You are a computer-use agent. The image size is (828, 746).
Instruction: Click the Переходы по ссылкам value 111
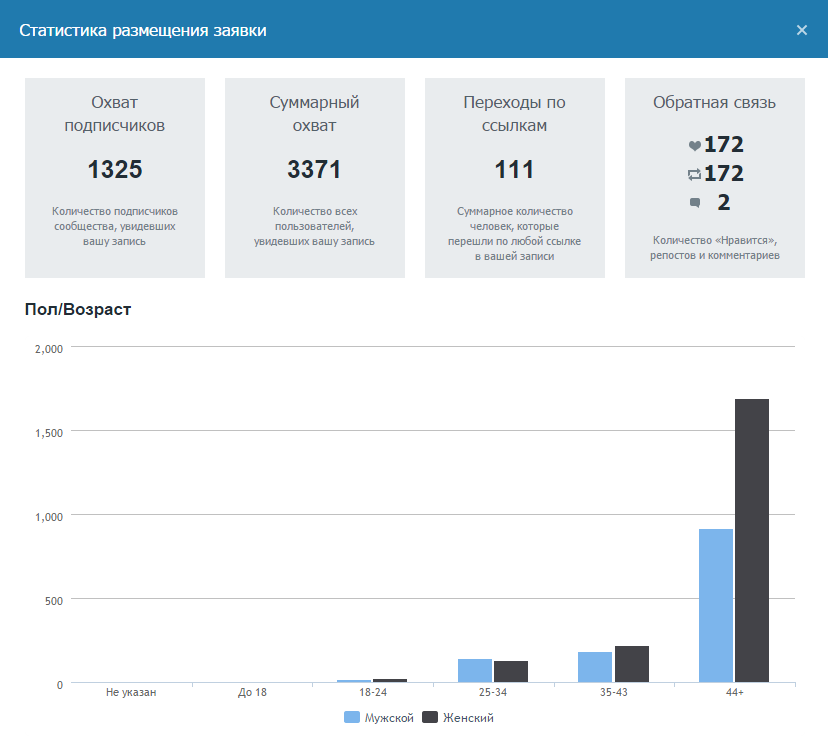tap(514, 170)
